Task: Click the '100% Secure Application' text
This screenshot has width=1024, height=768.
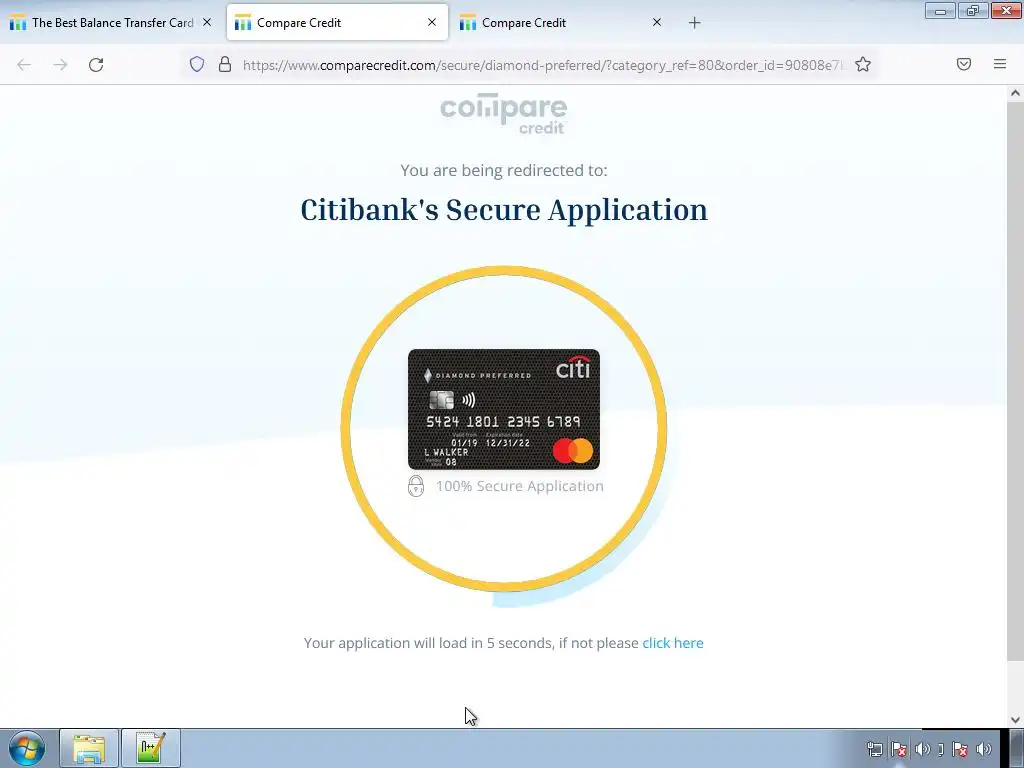Action: coord(520,486)
